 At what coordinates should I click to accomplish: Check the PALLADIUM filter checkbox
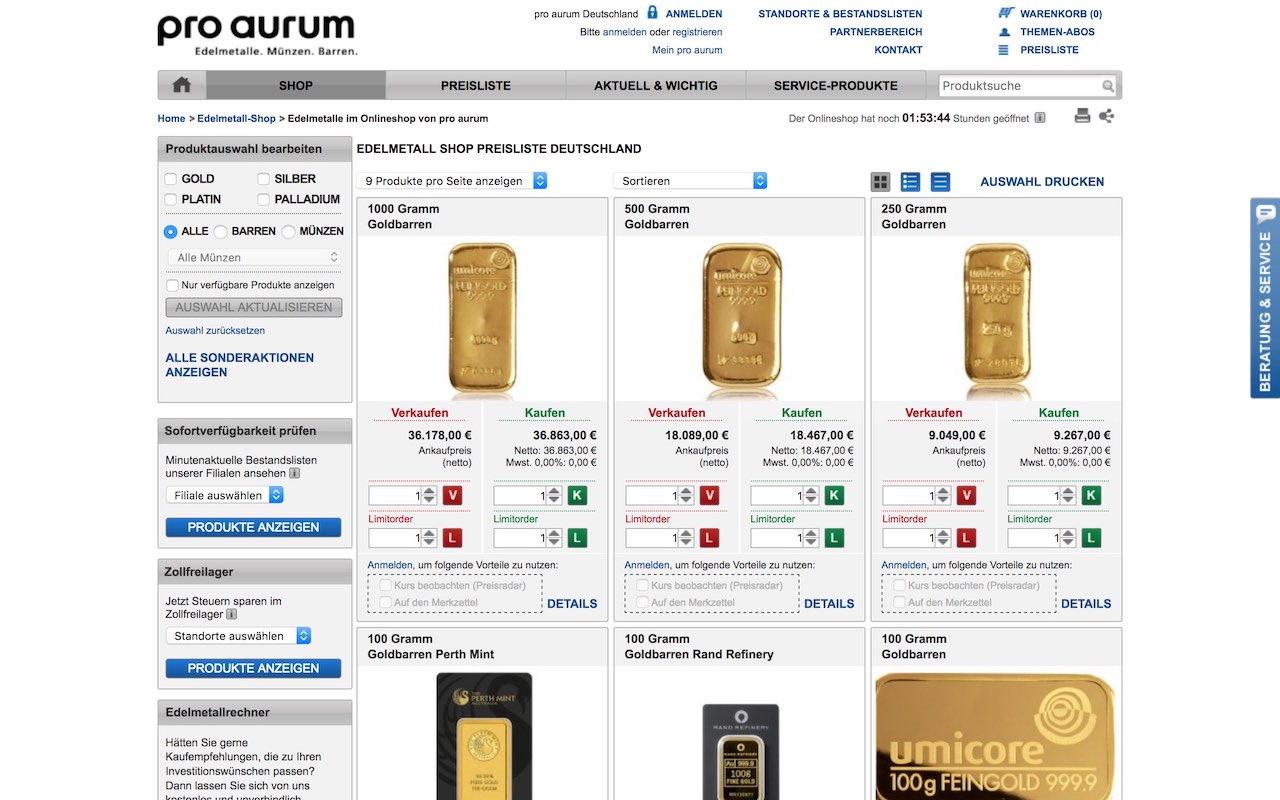point(264,199)
